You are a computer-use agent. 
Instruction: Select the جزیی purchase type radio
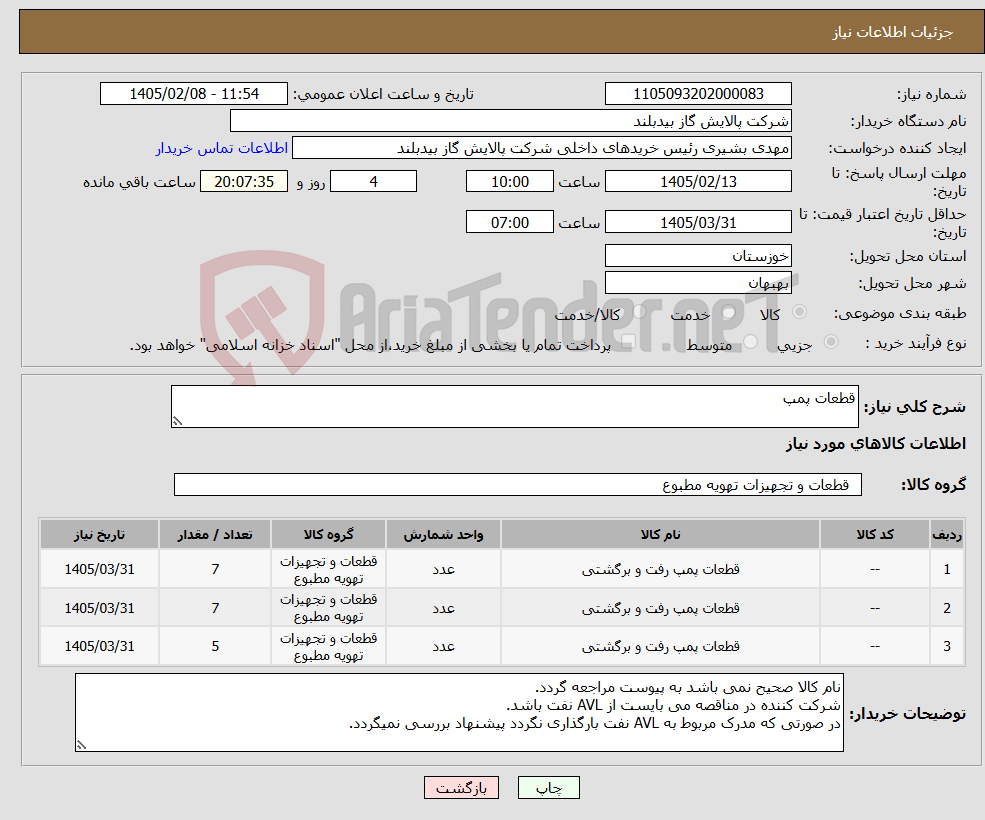pos(830,342)
